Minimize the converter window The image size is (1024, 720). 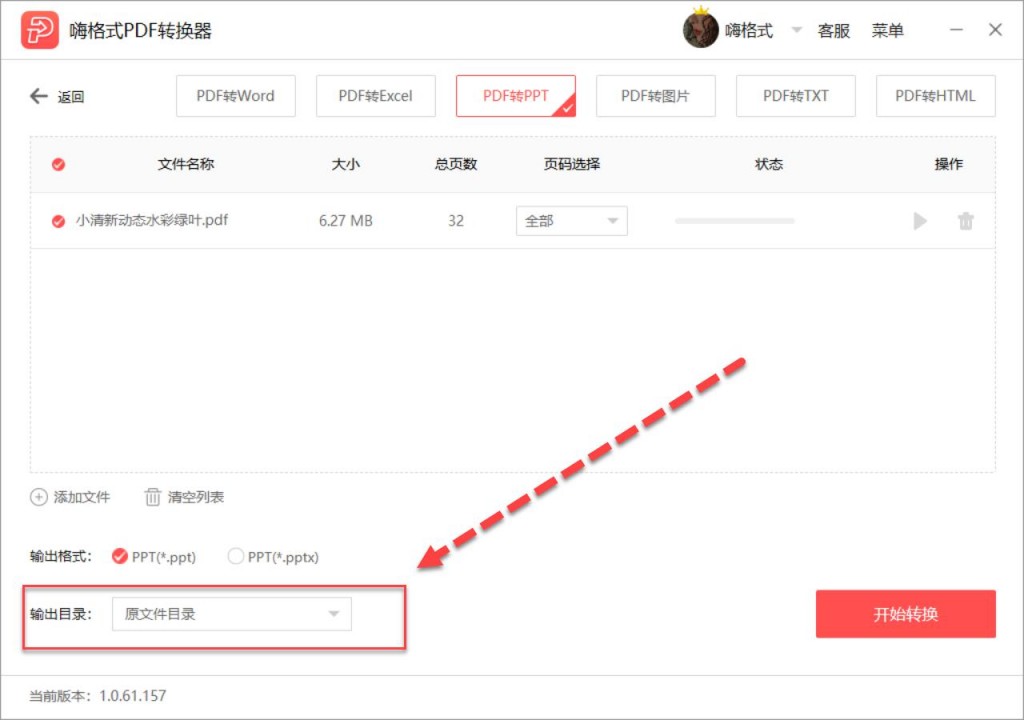click(956, 30)
